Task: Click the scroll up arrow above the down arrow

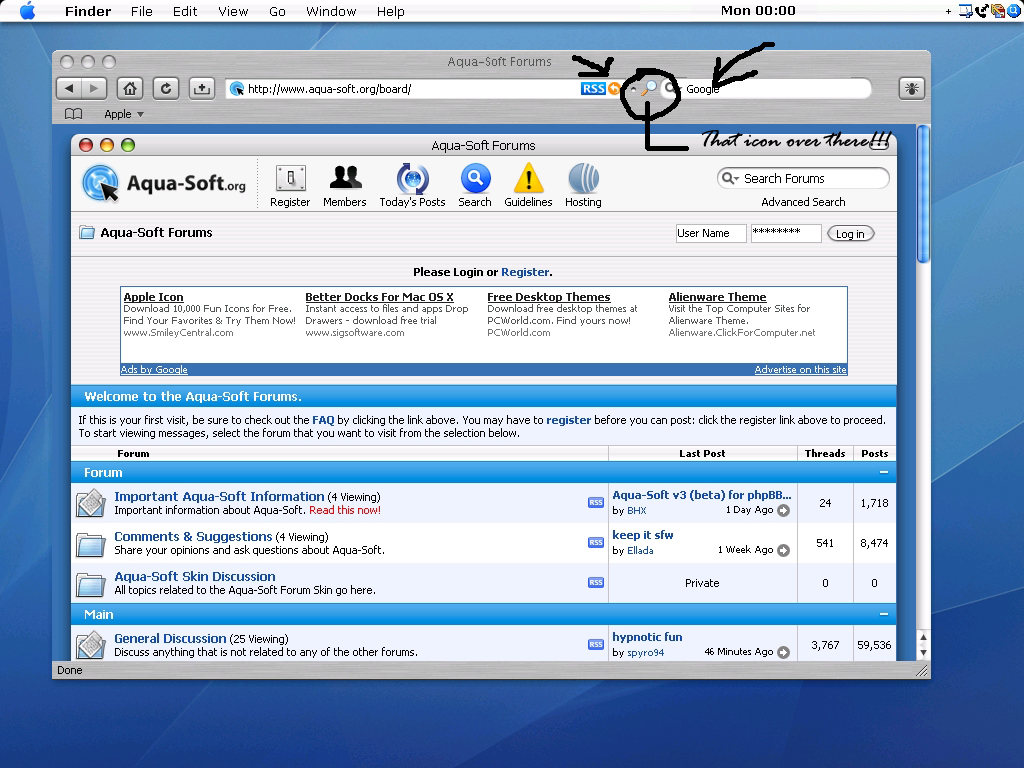Action: coord(923,637)
